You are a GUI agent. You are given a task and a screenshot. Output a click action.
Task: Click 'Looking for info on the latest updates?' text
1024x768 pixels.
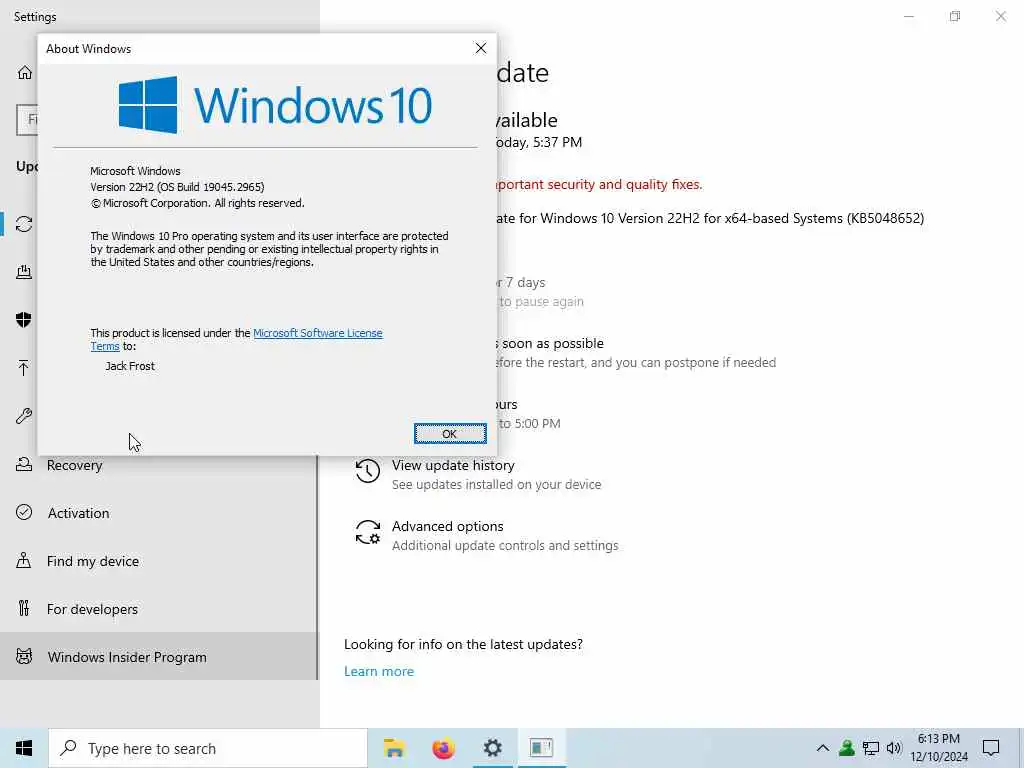pos(463,645)
